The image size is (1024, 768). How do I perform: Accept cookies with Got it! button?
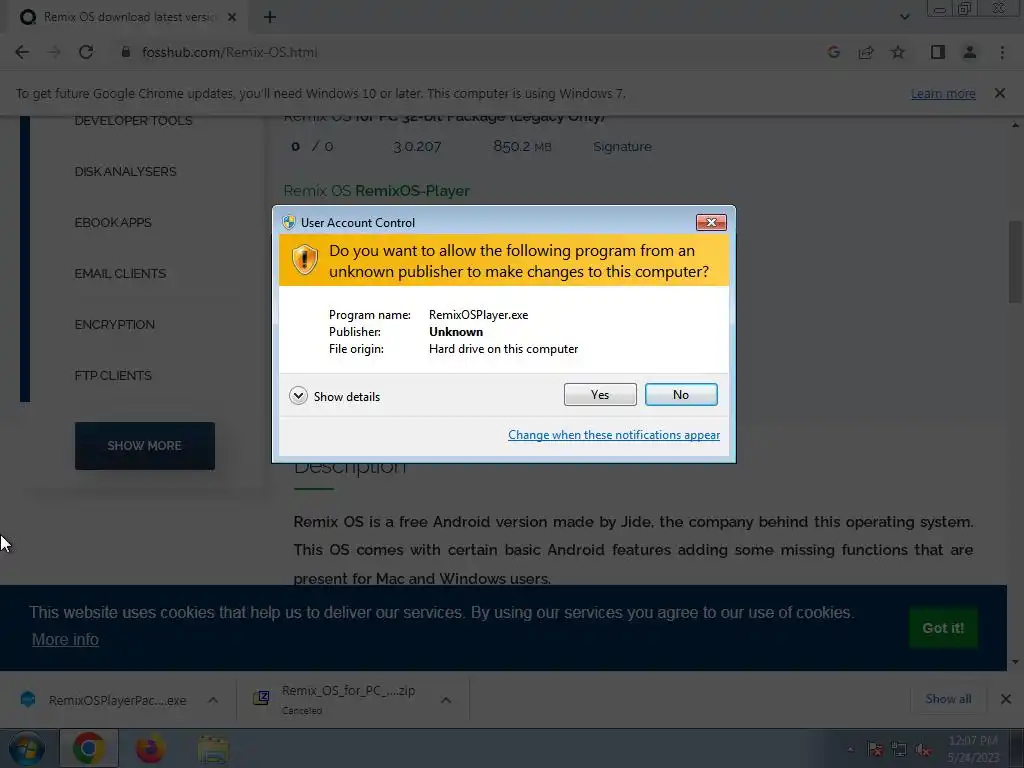tap(942, 628)
